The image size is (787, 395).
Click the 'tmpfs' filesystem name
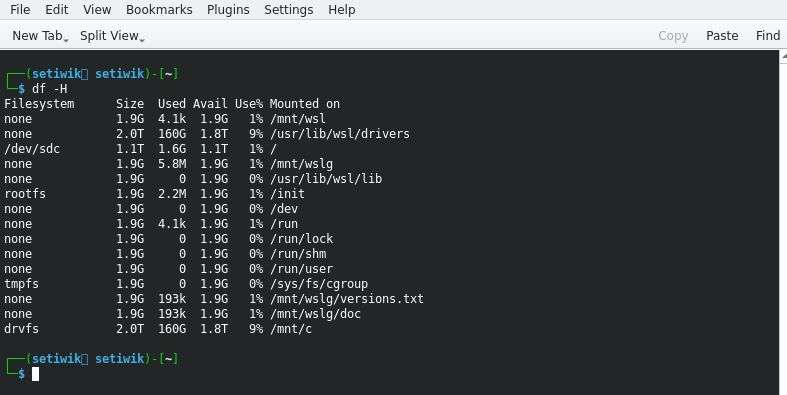pos(22,284)
